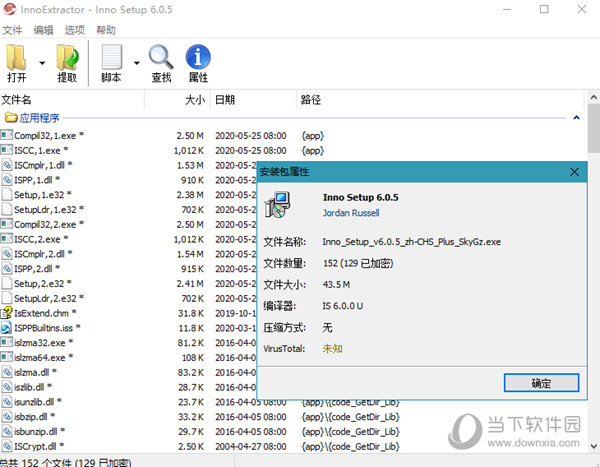Click the vertical scrollbar thumb

[x=593, y=129]
